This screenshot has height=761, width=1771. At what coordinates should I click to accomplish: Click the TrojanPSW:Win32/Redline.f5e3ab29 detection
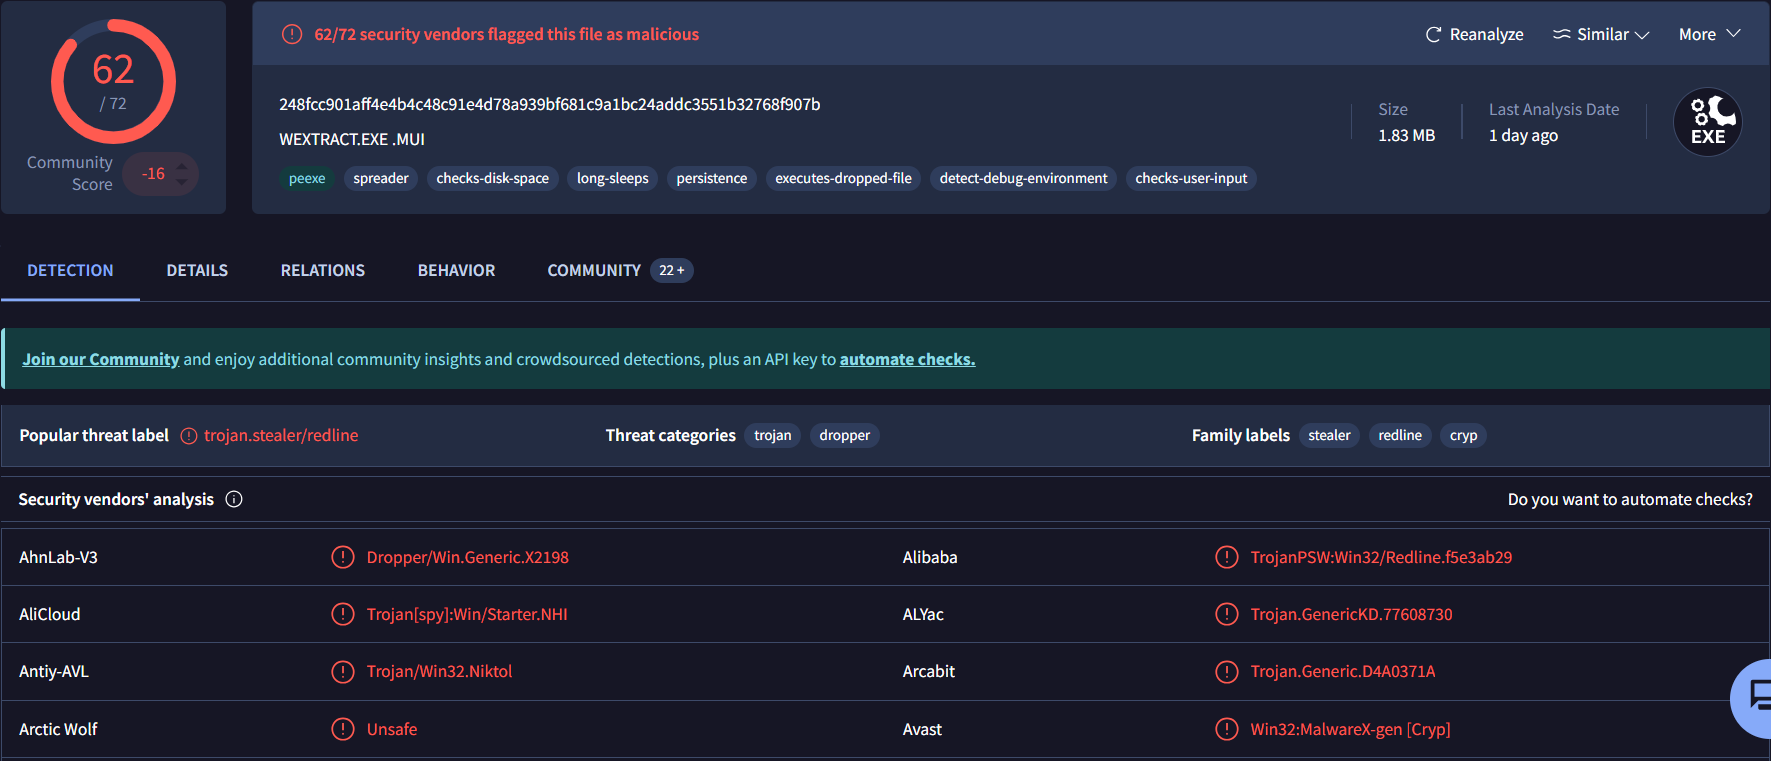1381,557
